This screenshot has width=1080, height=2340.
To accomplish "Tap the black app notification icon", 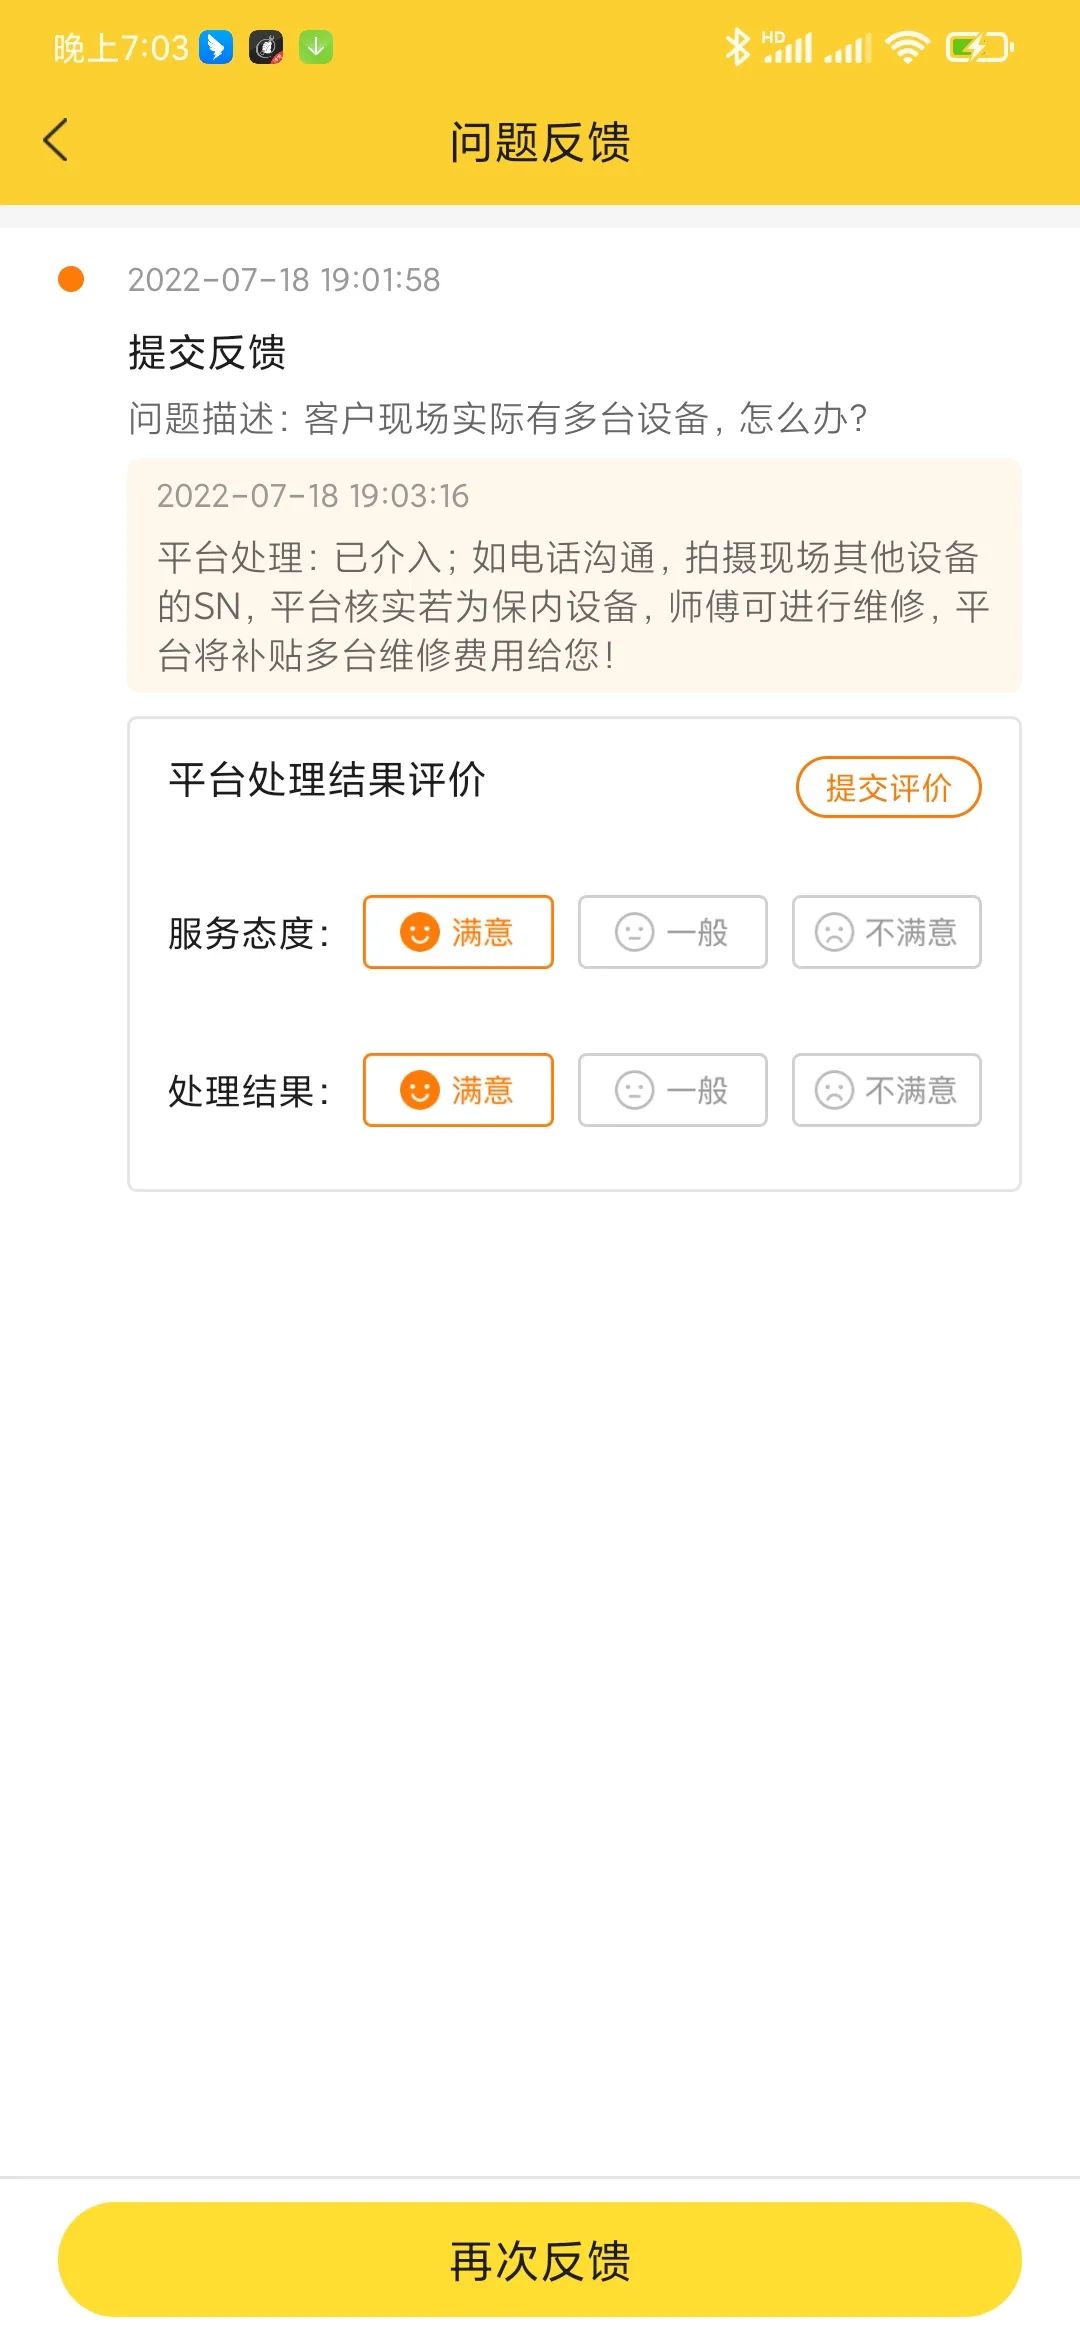I will pos(266,47).
